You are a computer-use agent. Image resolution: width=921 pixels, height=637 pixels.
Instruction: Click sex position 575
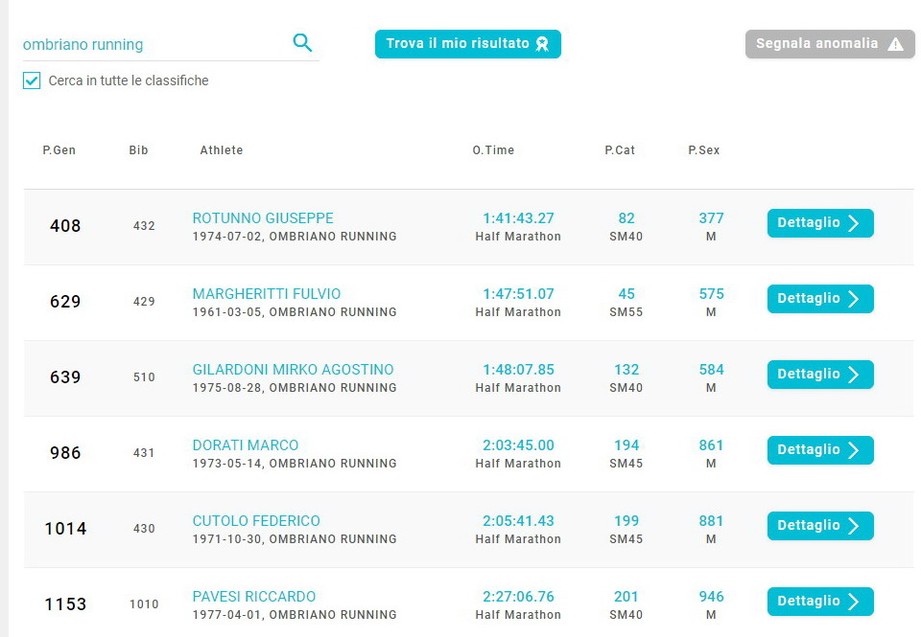coord(711,294)
